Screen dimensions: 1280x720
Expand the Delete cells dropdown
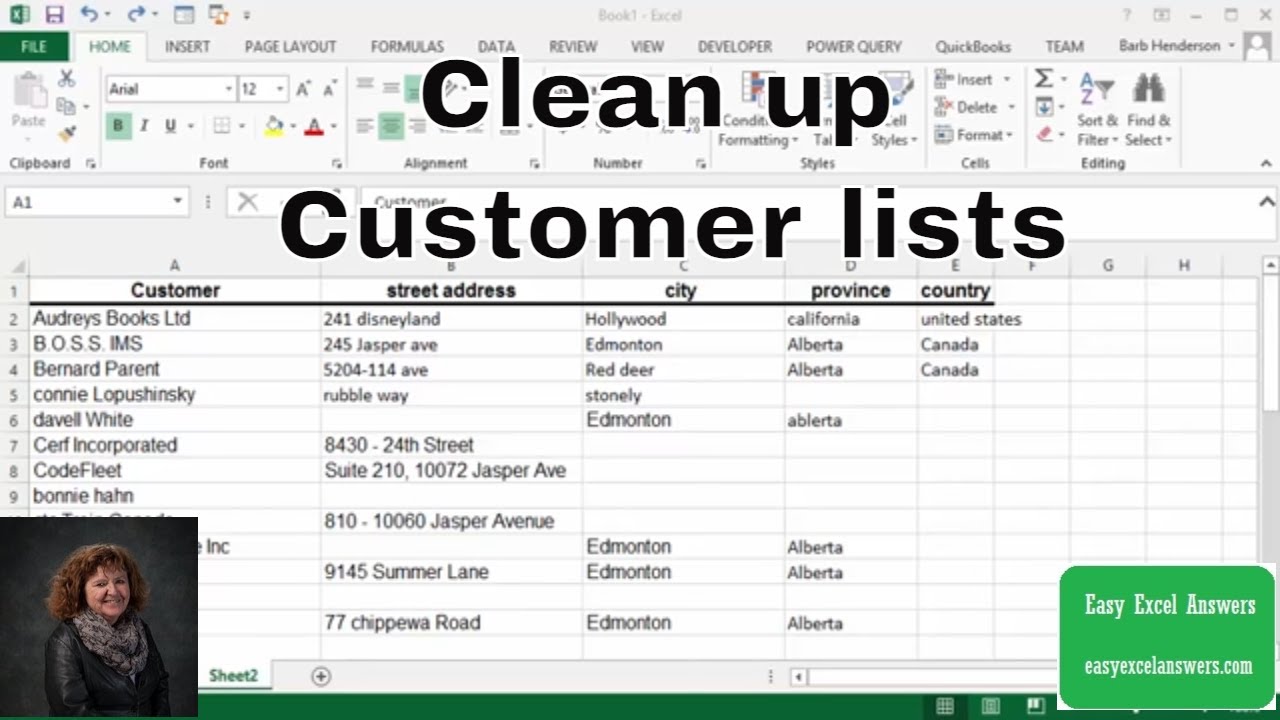(1011, 107)
